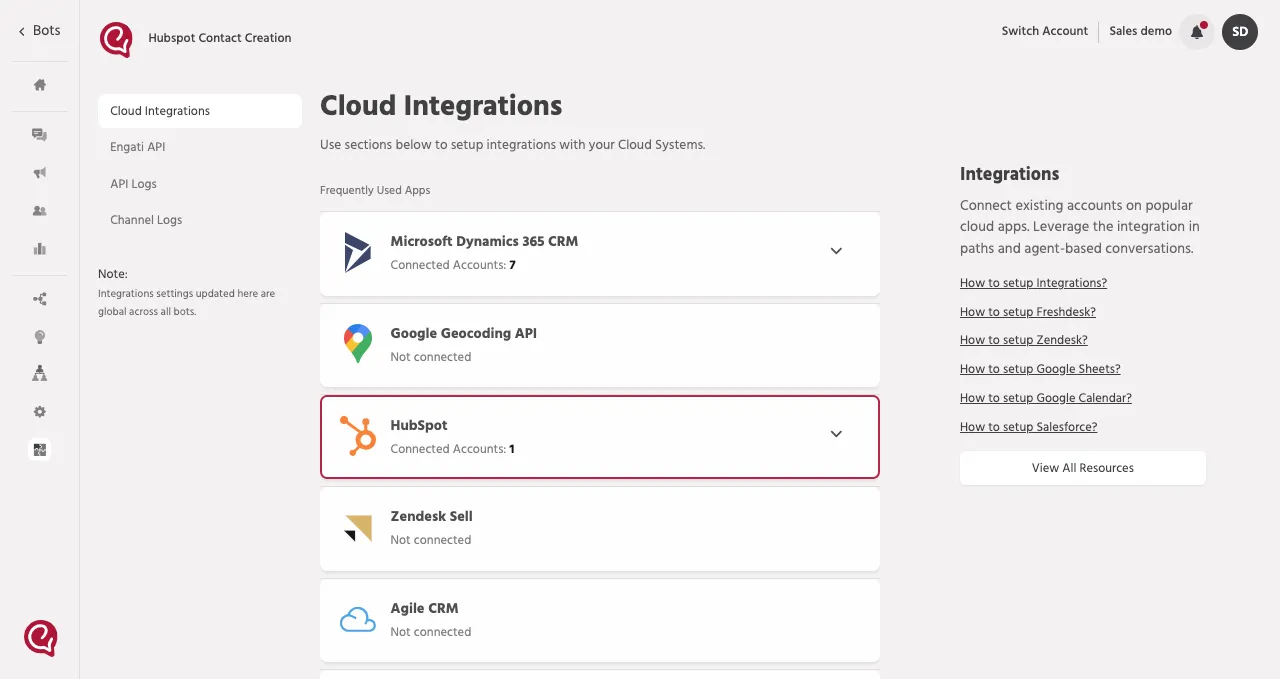Open the chat messages icon in sidebar
Viewport: 1280px width, 679px height.
pyautogui.click(x=40, y=135)
